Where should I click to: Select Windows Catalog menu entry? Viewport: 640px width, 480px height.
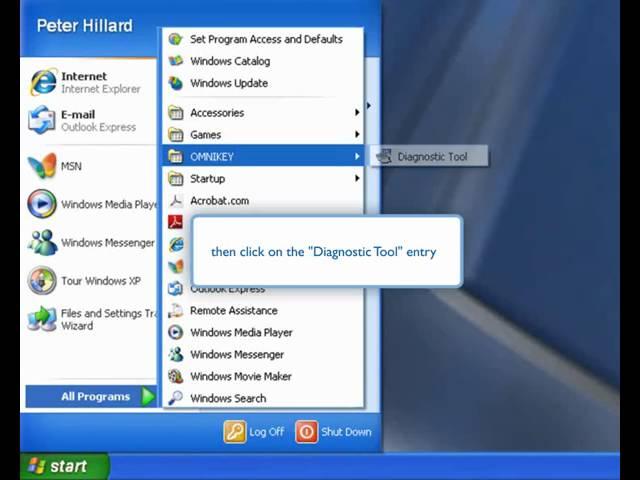click(263, 61)
